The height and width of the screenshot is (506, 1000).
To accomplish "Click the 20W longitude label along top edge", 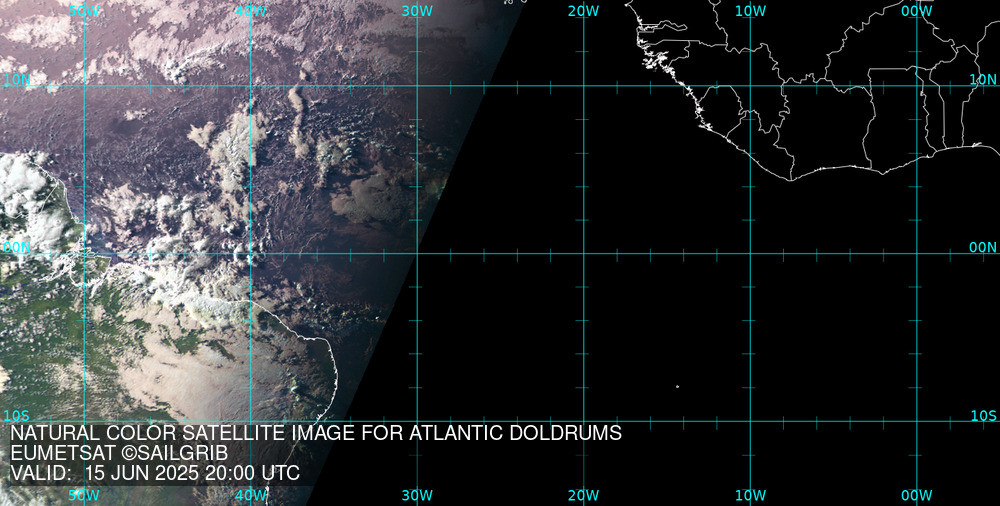I will tap(584, 11).
